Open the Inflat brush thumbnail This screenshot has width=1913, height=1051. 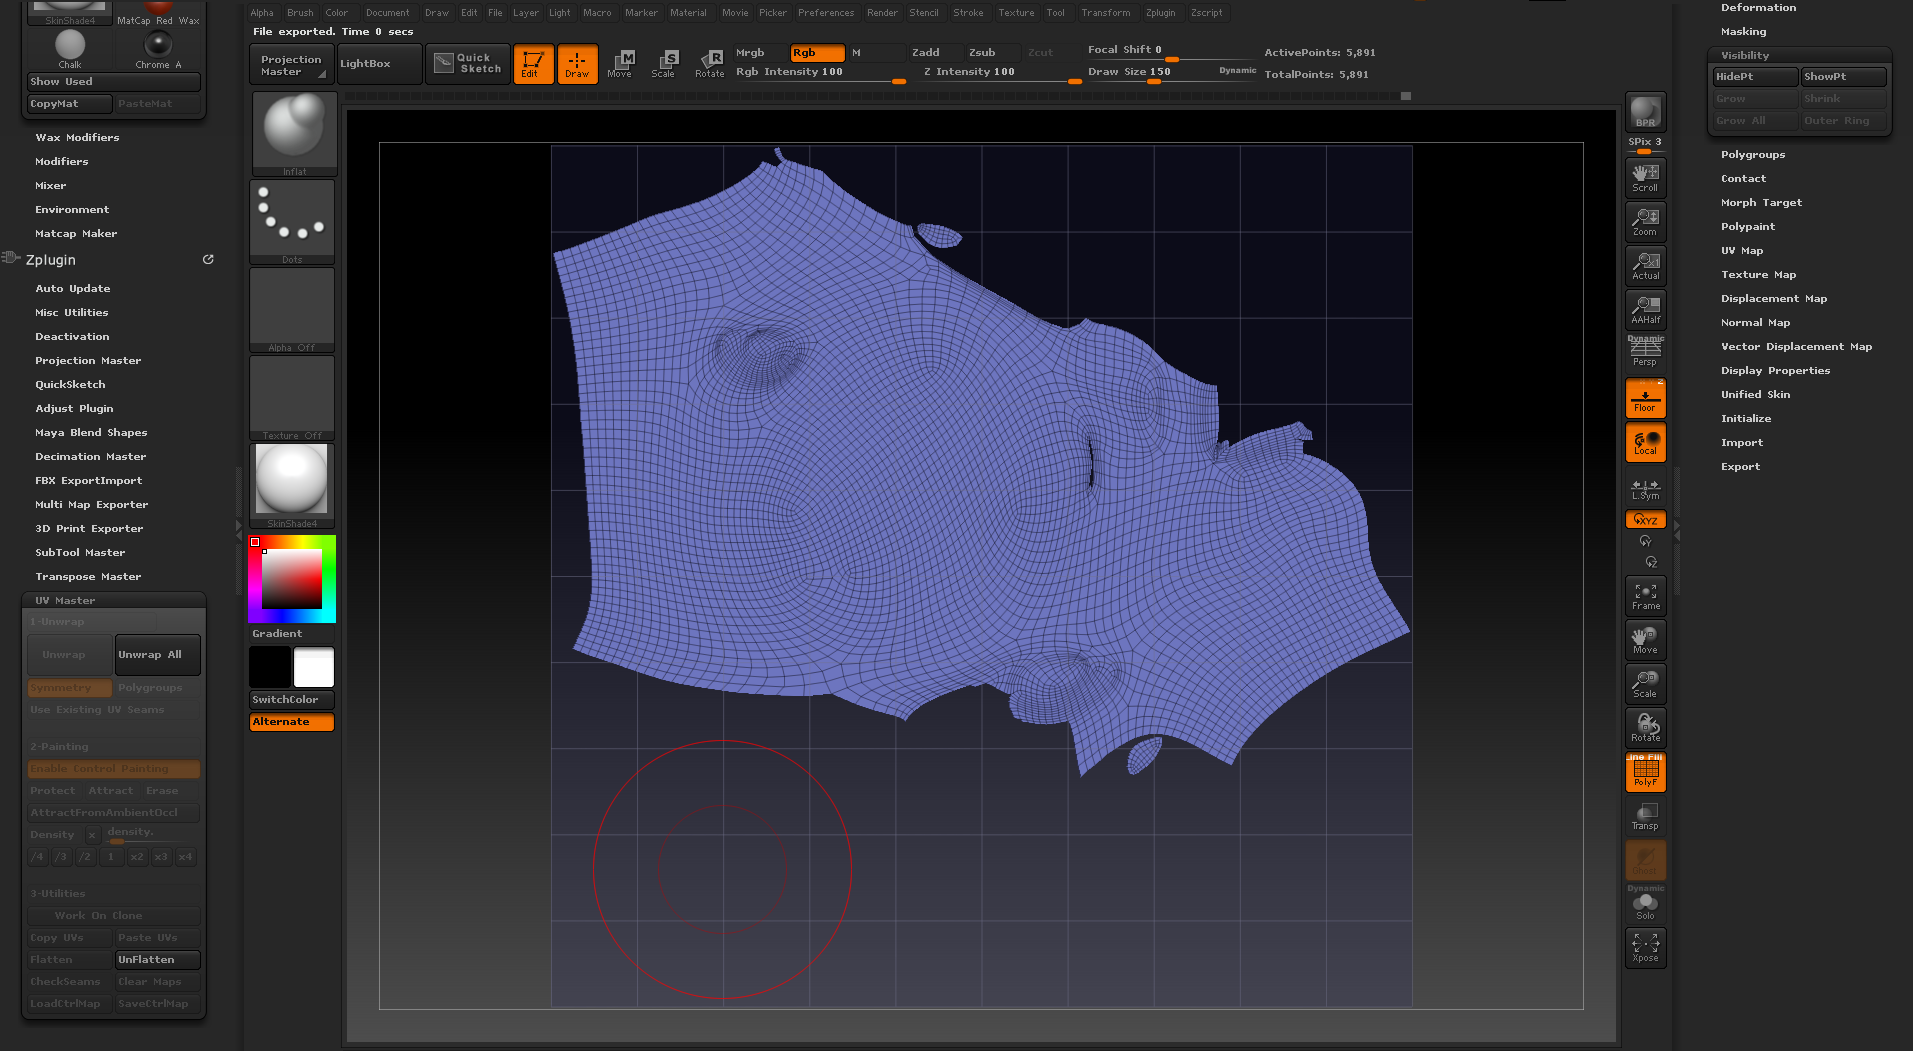tap(294, 134)
